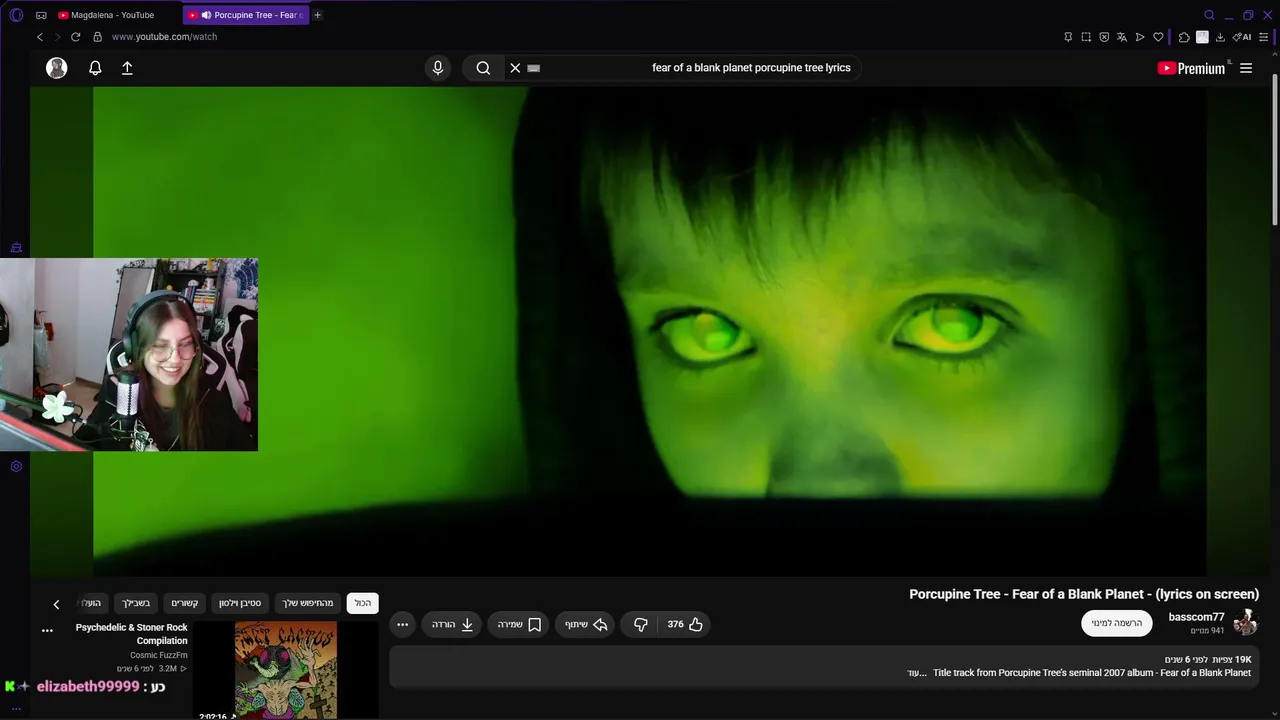Edit the search field text 'fear of a blank planet'
This screenshot has height=720, width=1280.
tap(751, 68)
